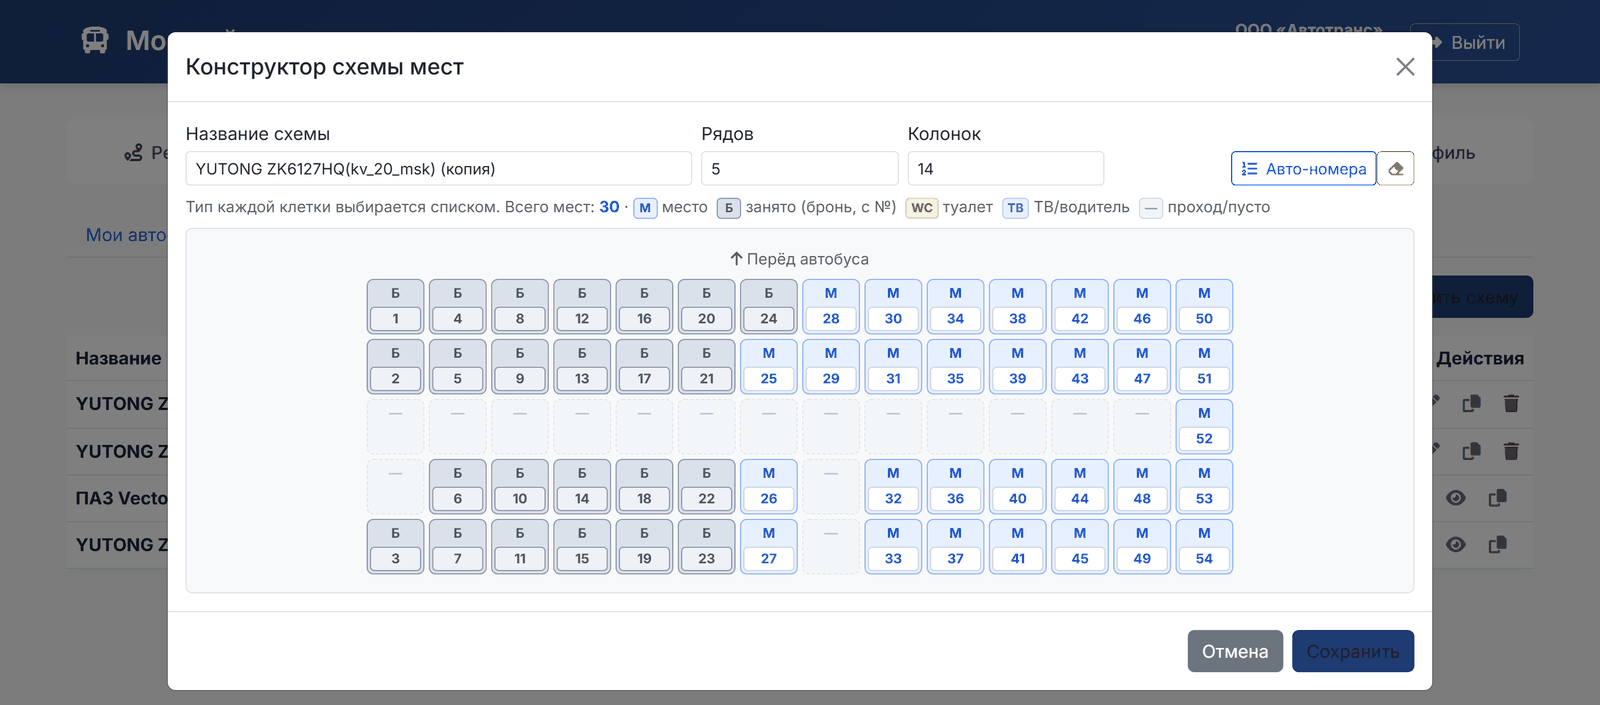Click the Авто-номера button
Viewport: 1600px width, 705px height.
(x=1303, y=169)
